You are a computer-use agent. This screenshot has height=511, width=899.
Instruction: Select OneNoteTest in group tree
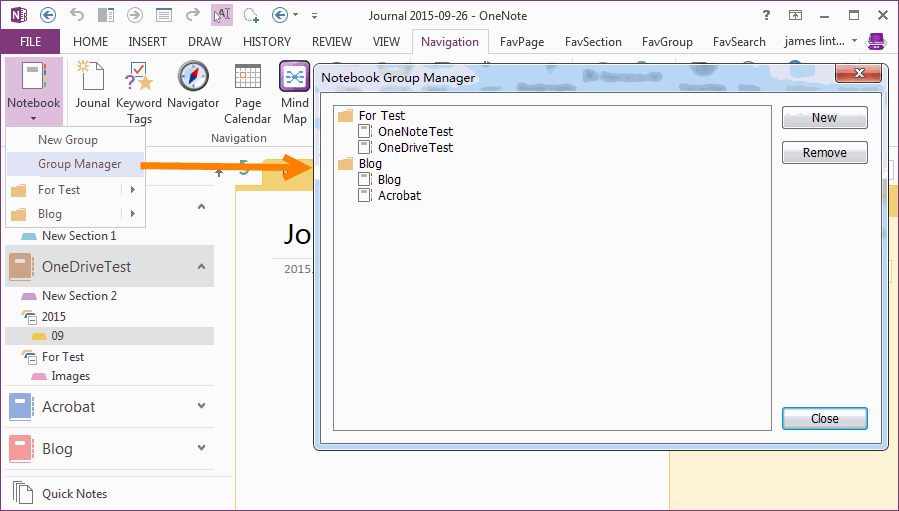click(415, 131)
